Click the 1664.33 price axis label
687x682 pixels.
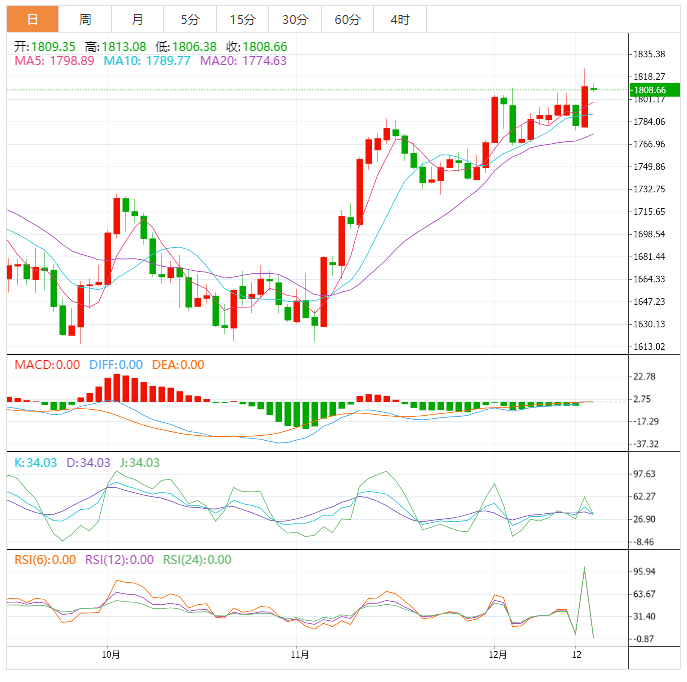point(649,279)
